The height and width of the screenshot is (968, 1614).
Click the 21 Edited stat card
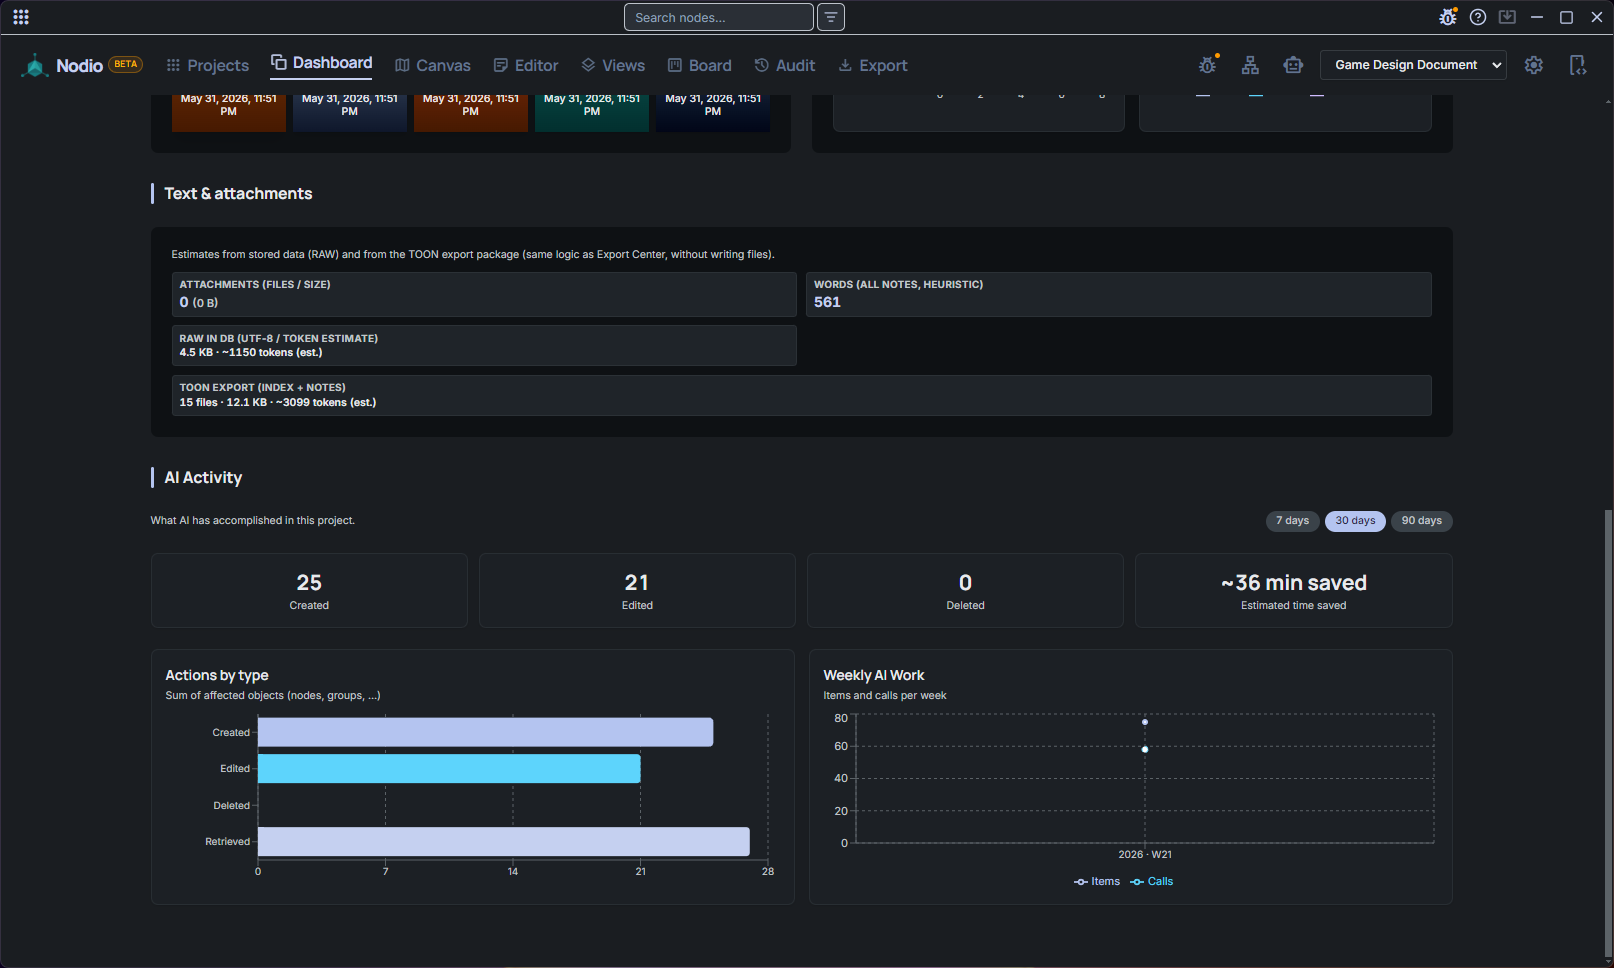pos(637,591)
